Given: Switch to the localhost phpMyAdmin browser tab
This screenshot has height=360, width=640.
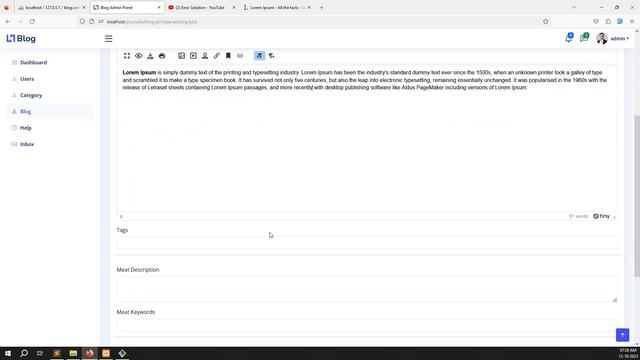Looking at the screenshot, I should [x=51, y=7].
